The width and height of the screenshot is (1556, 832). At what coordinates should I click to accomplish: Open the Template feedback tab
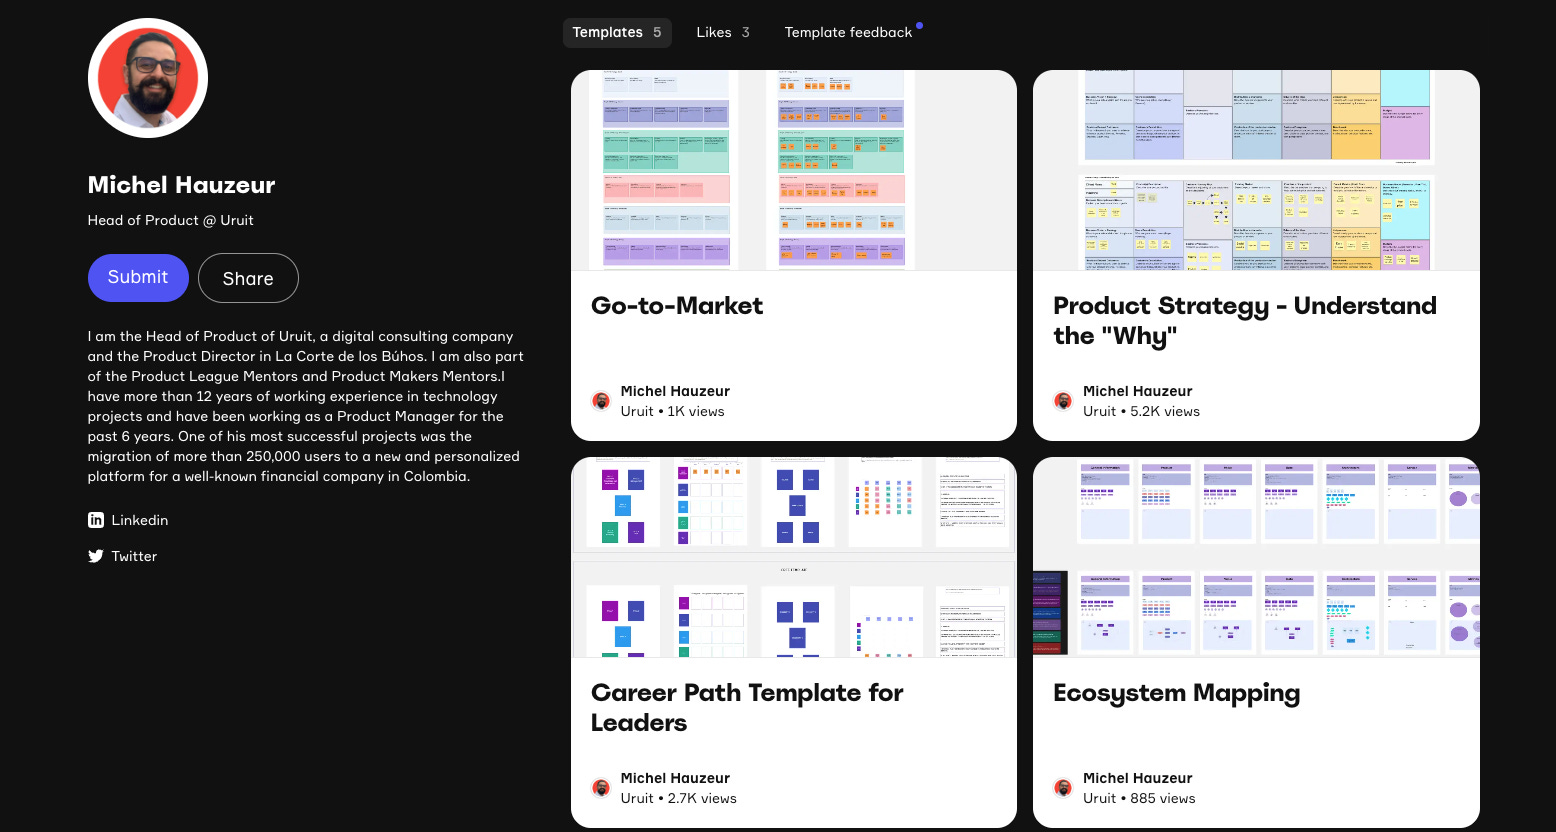click(849, 32)
